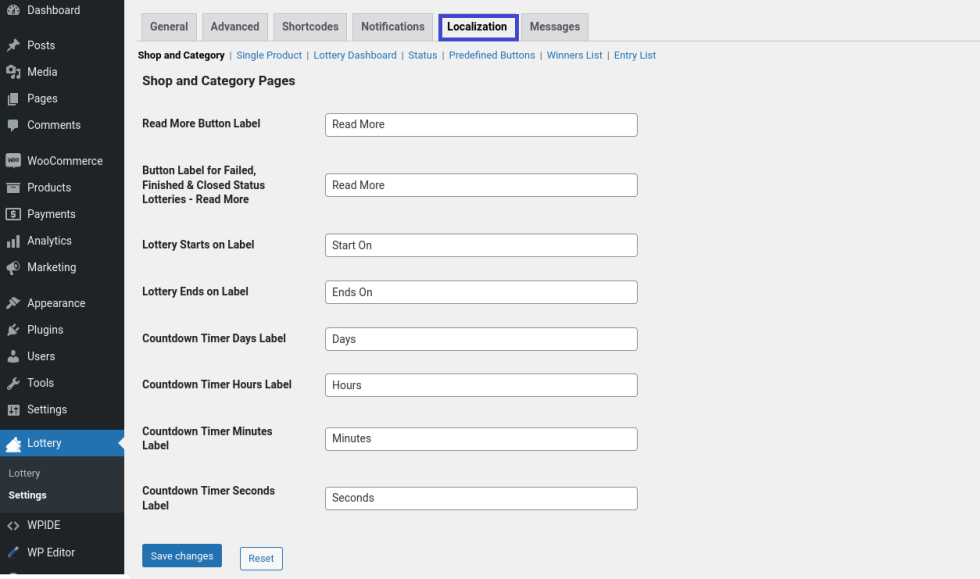980x579 pixels.
Task: Click the Plugins plug icon
Action: click(x=13, y=330)
